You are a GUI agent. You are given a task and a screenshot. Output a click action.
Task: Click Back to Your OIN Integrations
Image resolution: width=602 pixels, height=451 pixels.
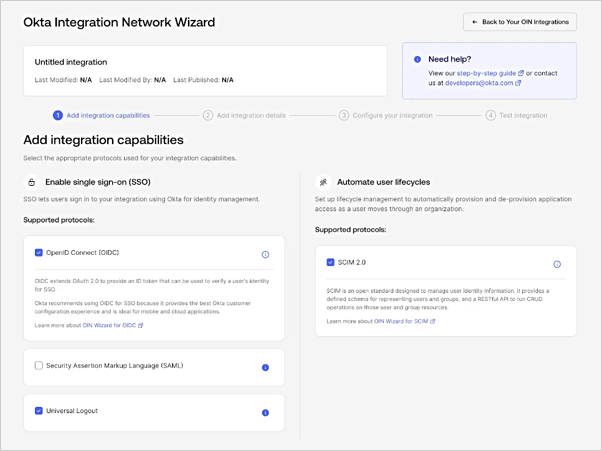coord(520,22)
